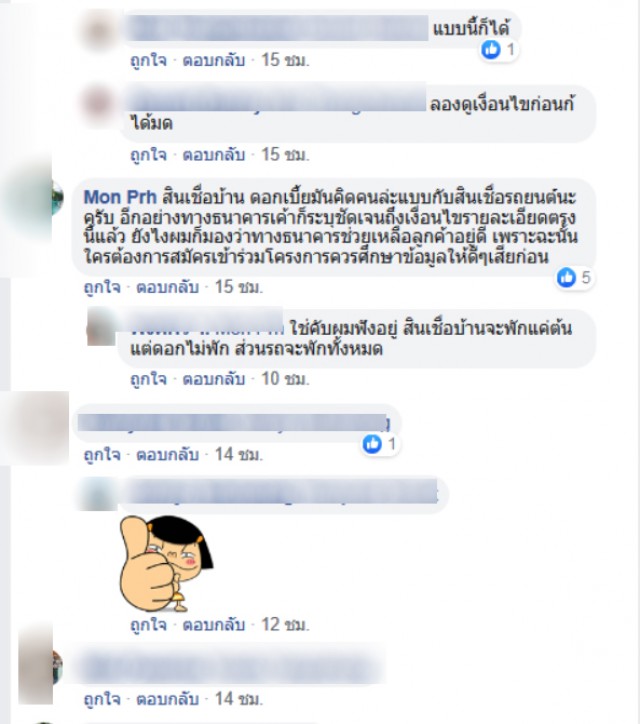Image resolution: width=640 pixels, height=724 pixels.
Task: Click Mon Prh's blurred avatar picture
Action: coord(32,198)
